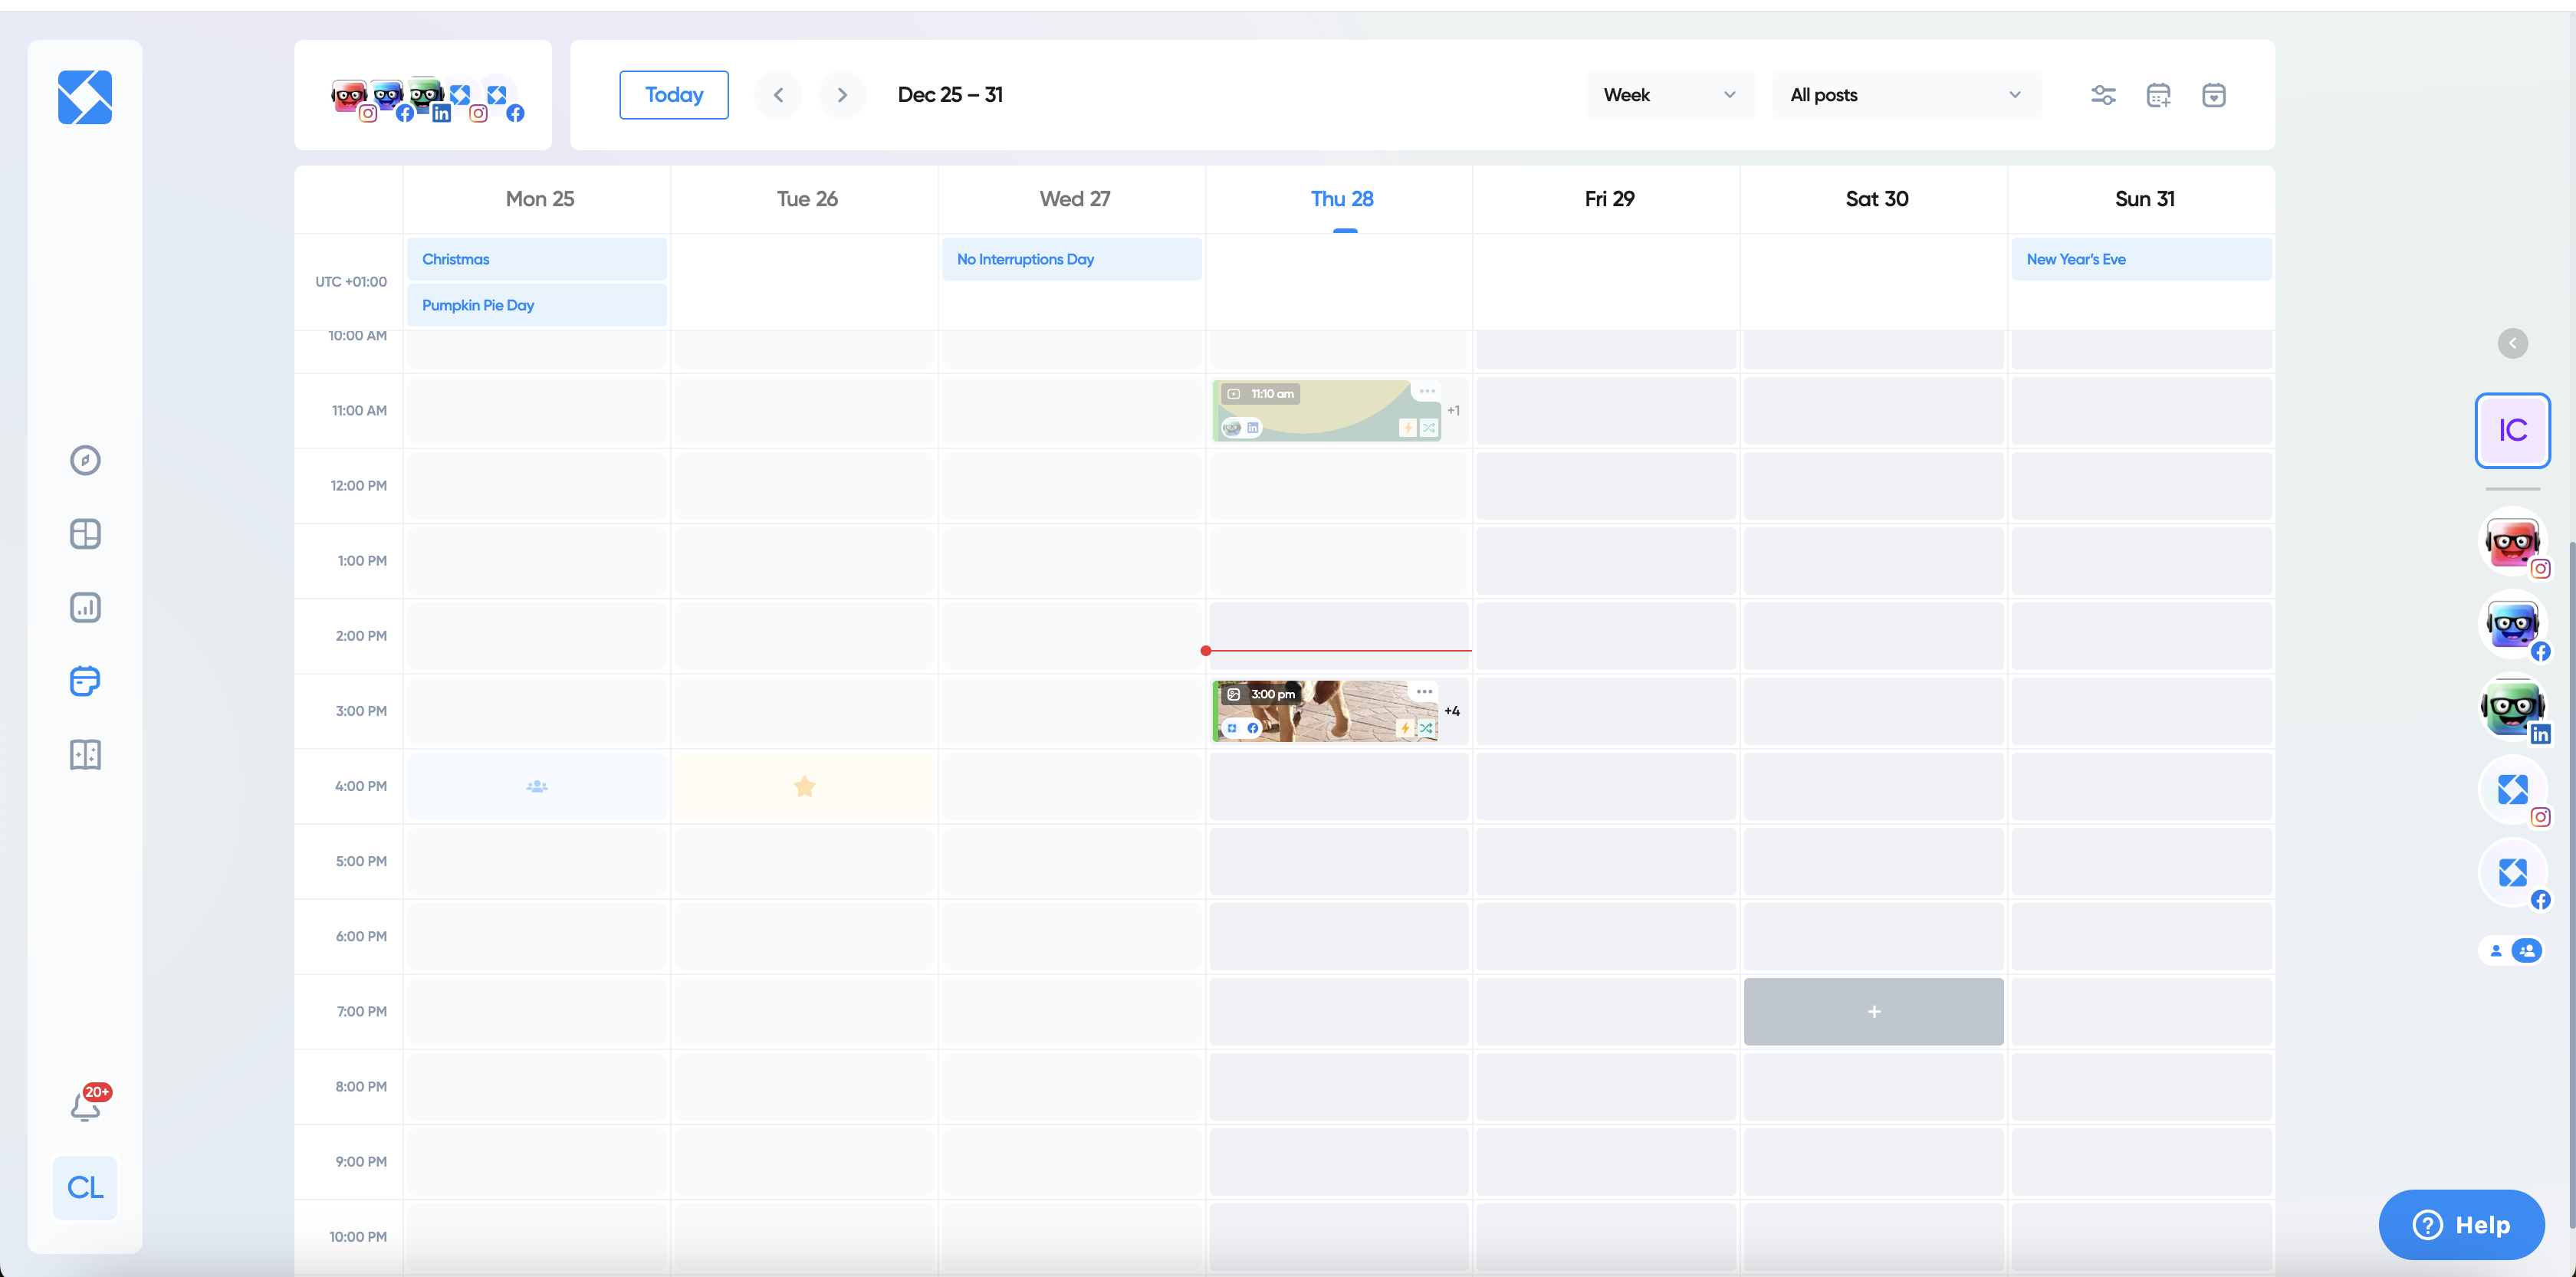Screen dimensions: 2576x1277
Task: Click the grid/table view icon
Action: (x=84, y=534)
